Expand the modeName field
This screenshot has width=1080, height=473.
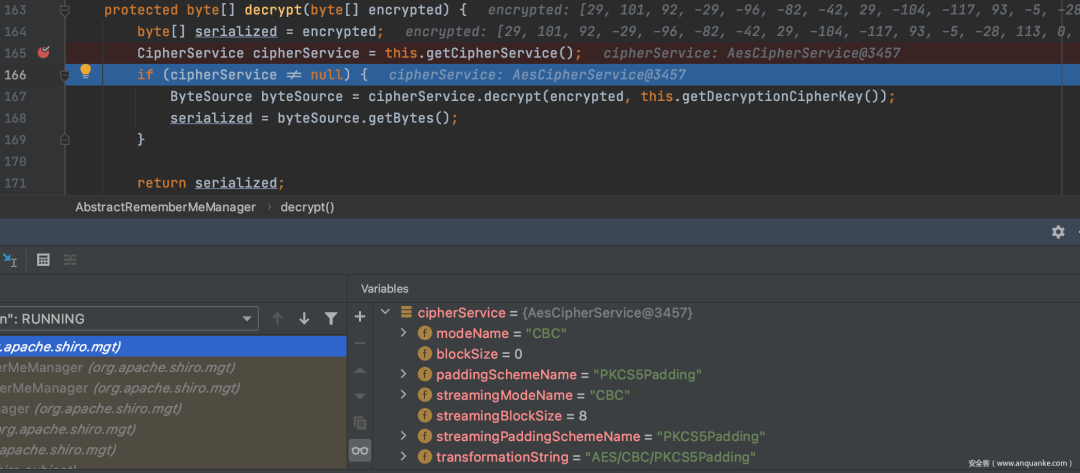coord(404,333)
